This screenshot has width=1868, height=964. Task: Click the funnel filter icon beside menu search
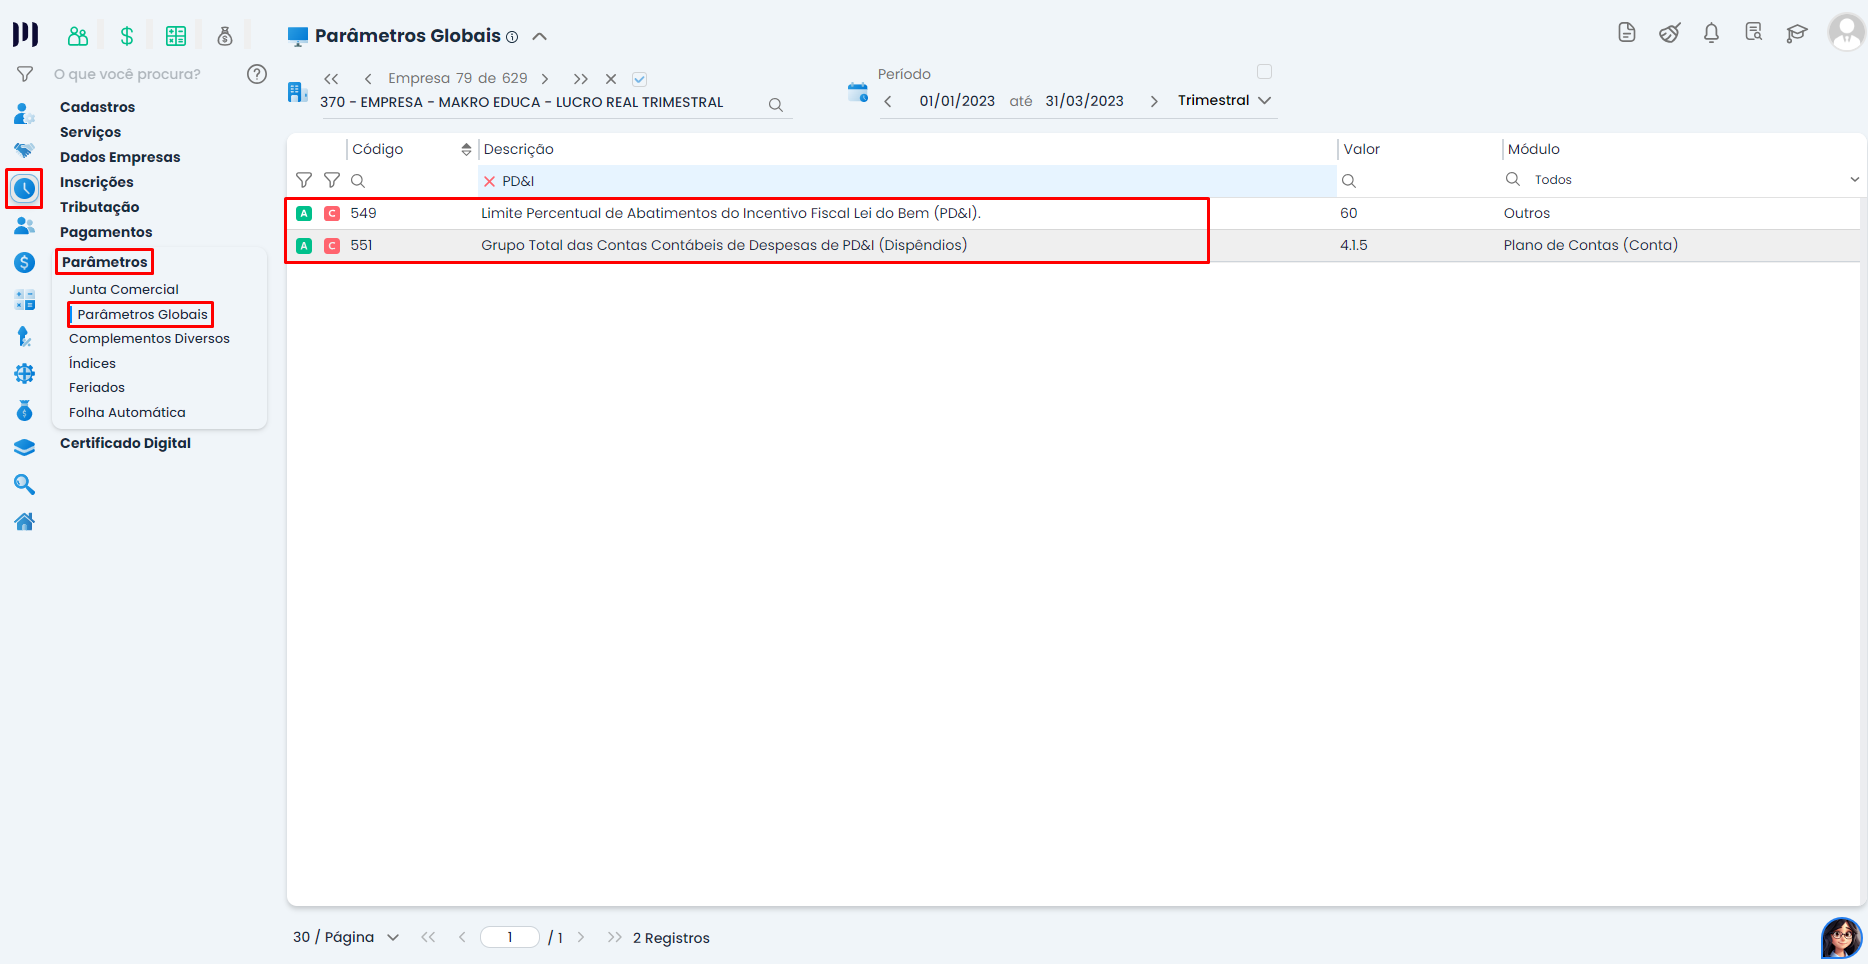tap(25, 74)
